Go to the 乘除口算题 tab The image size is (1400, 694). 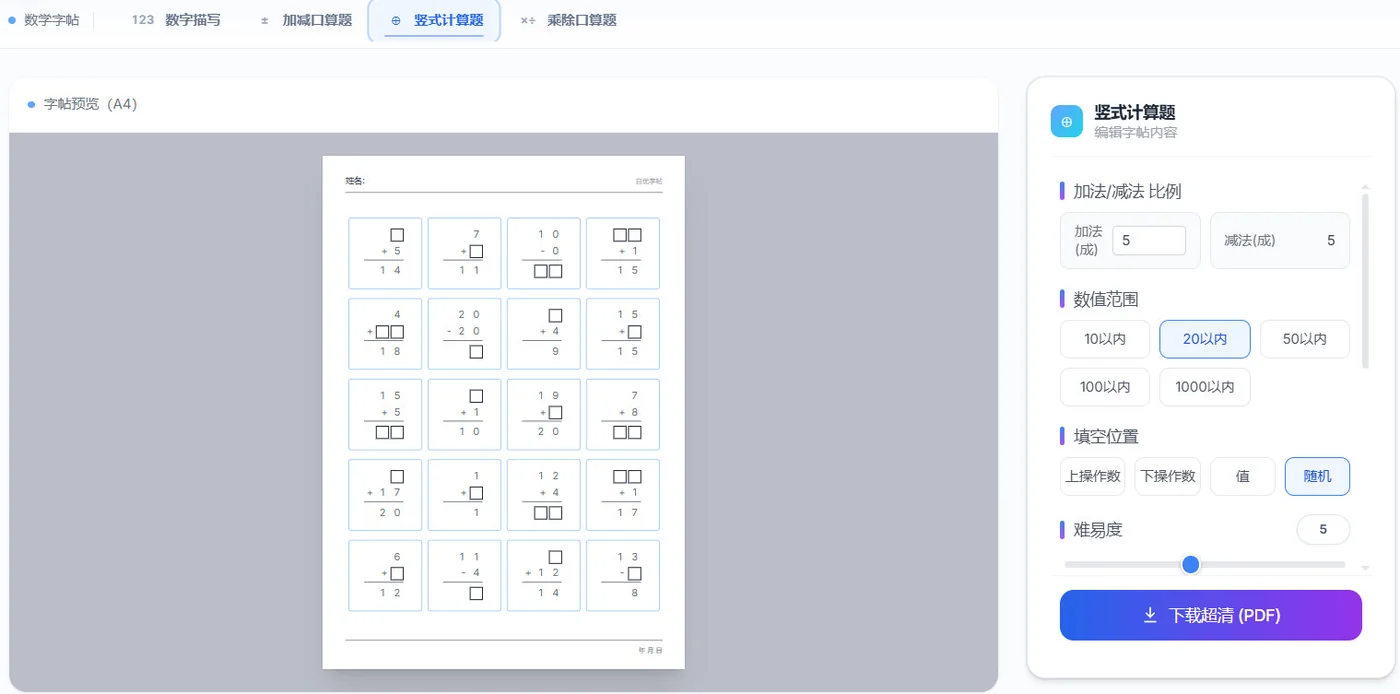click(568, 20)
